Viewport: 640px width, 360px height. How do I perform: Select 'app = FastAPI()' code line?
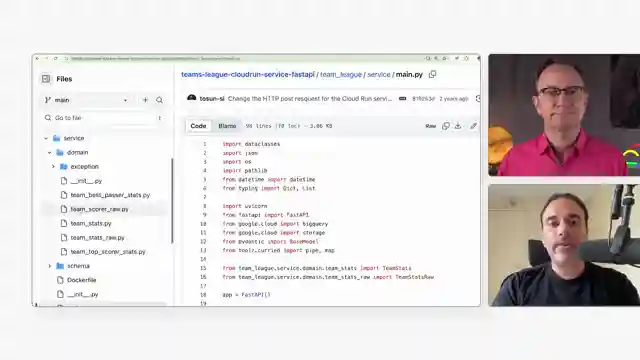[x=246, y=295]
